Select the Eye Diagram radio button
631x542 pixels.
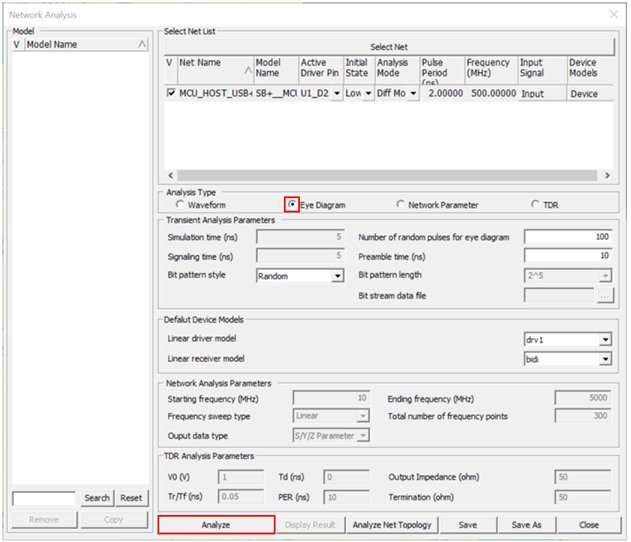point(293,205)
